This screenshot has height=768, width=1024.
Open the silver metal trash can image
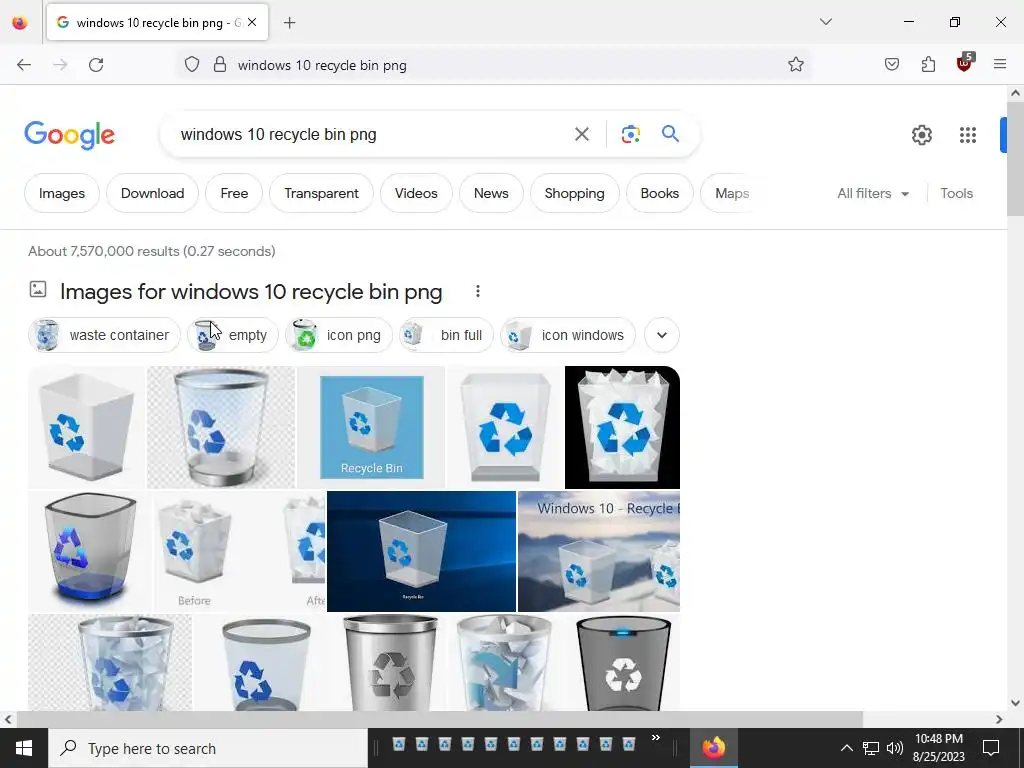[391, 662]
